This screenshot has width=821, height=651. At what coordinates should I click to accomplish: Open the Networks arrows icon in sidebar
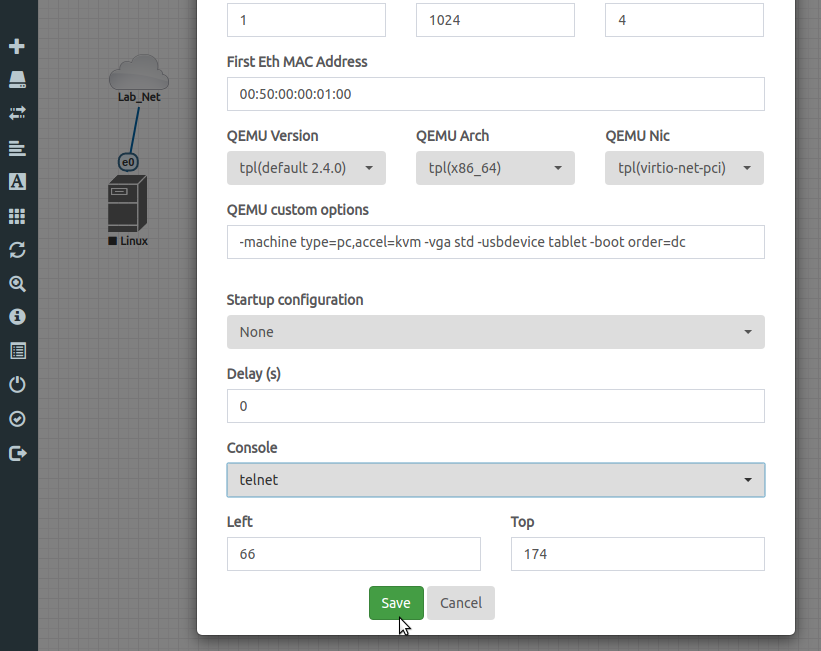(17, 113)
